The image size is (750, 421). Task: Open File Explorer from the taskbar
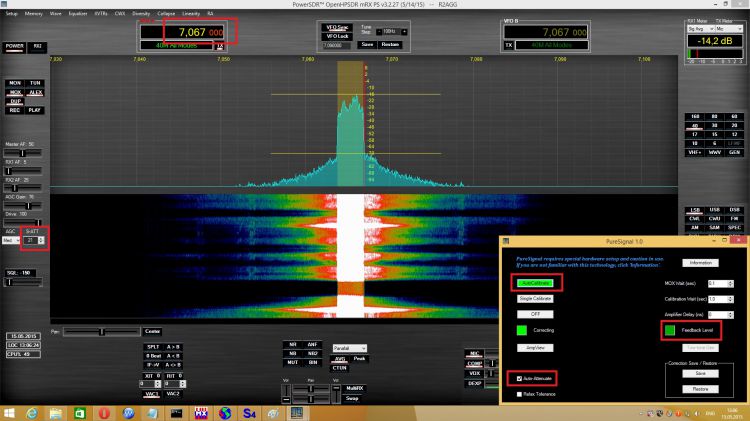(x=56, y=413)
